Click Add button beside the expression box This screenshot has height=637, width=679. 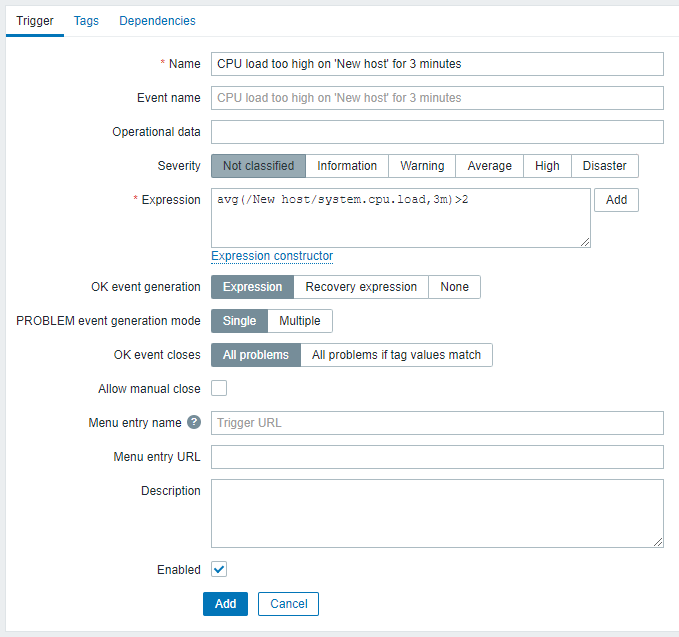click(616, 200)
